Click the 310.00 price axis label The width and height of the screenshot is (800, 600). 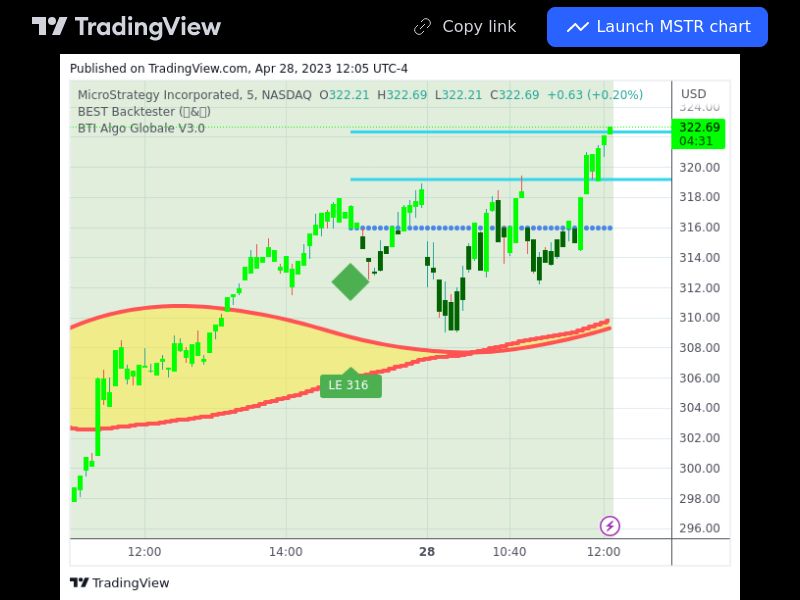(699, 317)
